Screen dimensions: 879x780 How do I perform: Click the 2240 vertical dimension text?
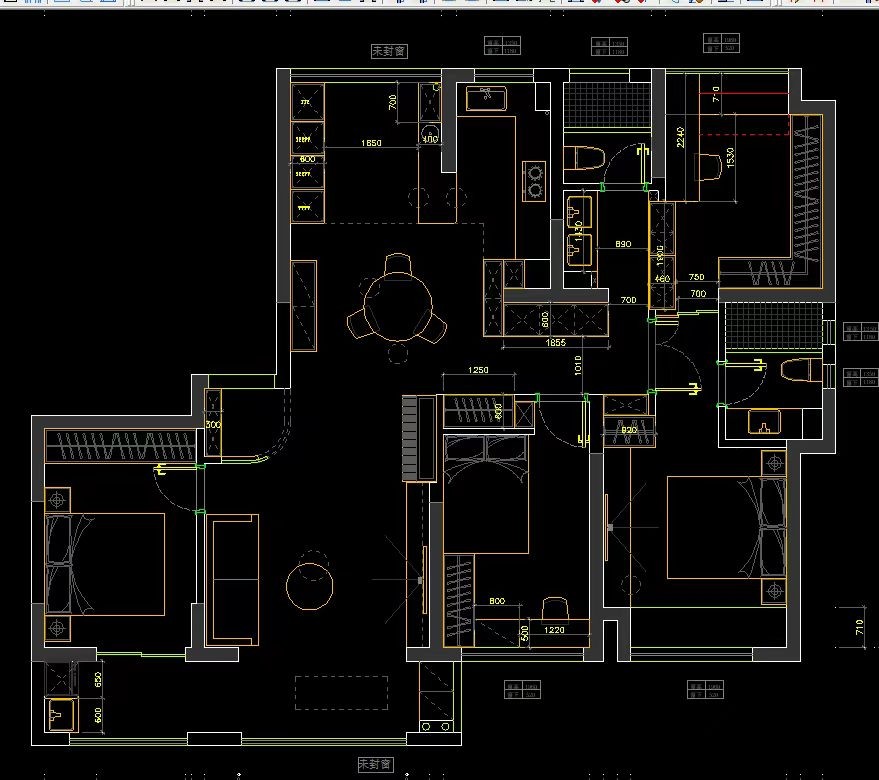pyautogui.click(x=681, y=137)
